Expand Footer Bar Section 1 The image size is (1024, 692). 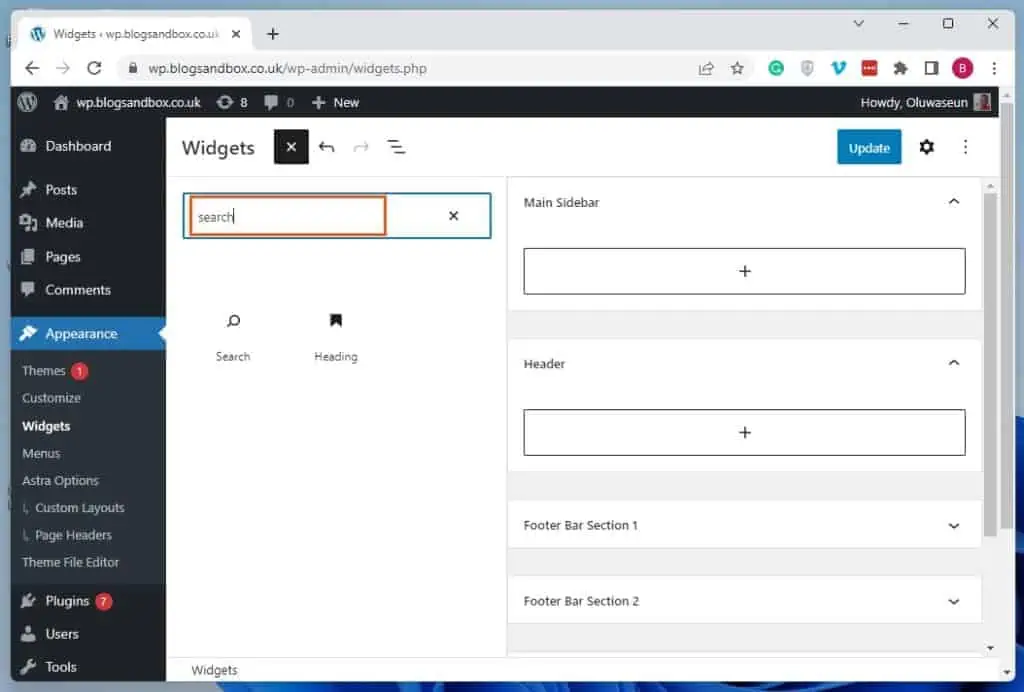[x=953, y=525]
